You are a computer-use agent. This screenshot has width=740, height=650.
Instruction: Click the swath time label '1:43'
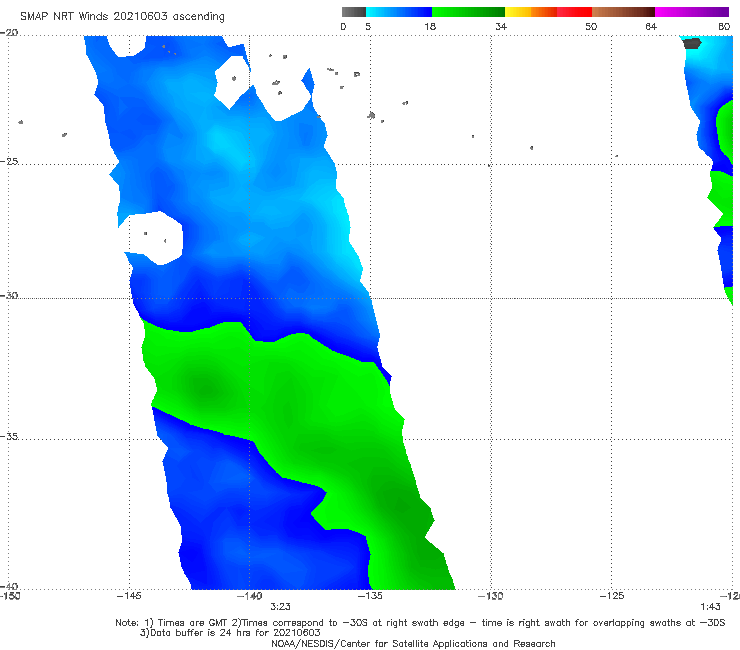pos(710,607)
